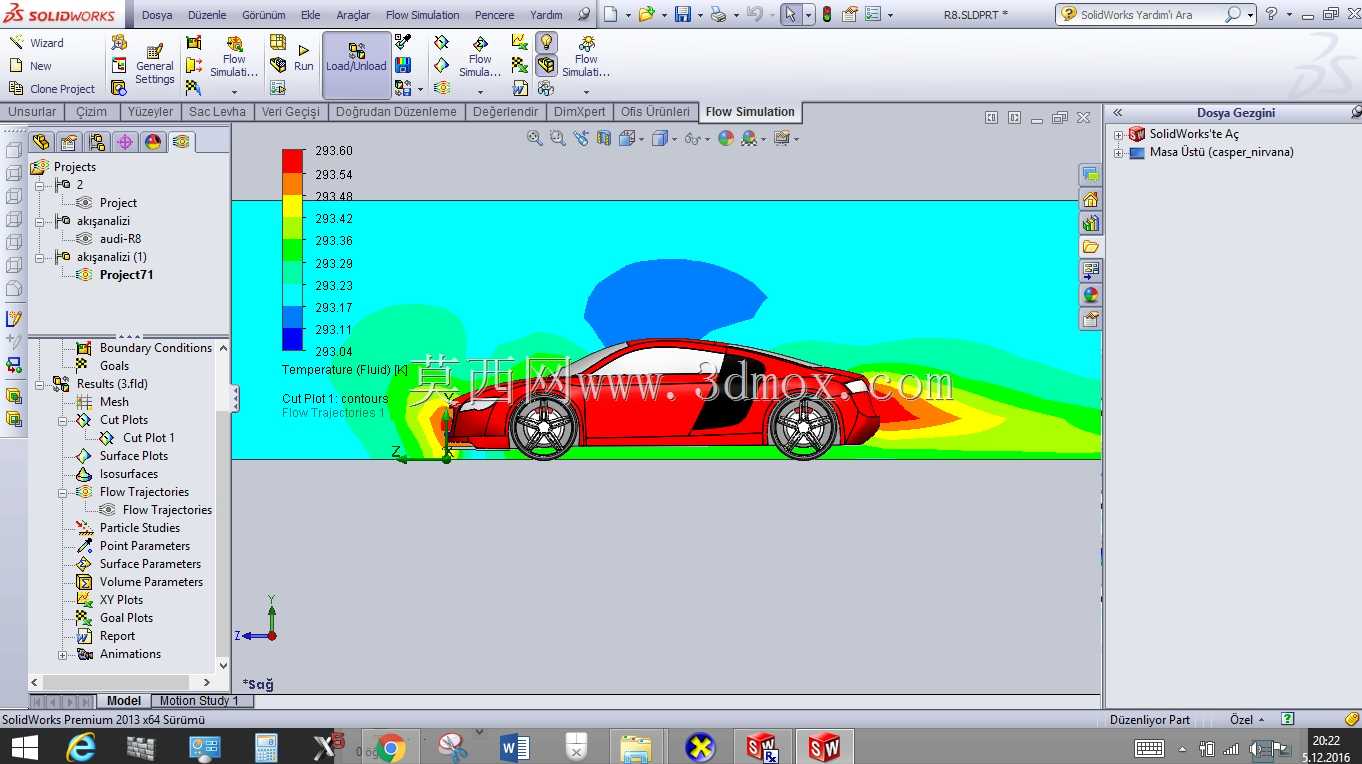The height and width of the screenshot is (764, 1362).
Task: Click the red legend color at 293.60
Action: coord(292,161)
